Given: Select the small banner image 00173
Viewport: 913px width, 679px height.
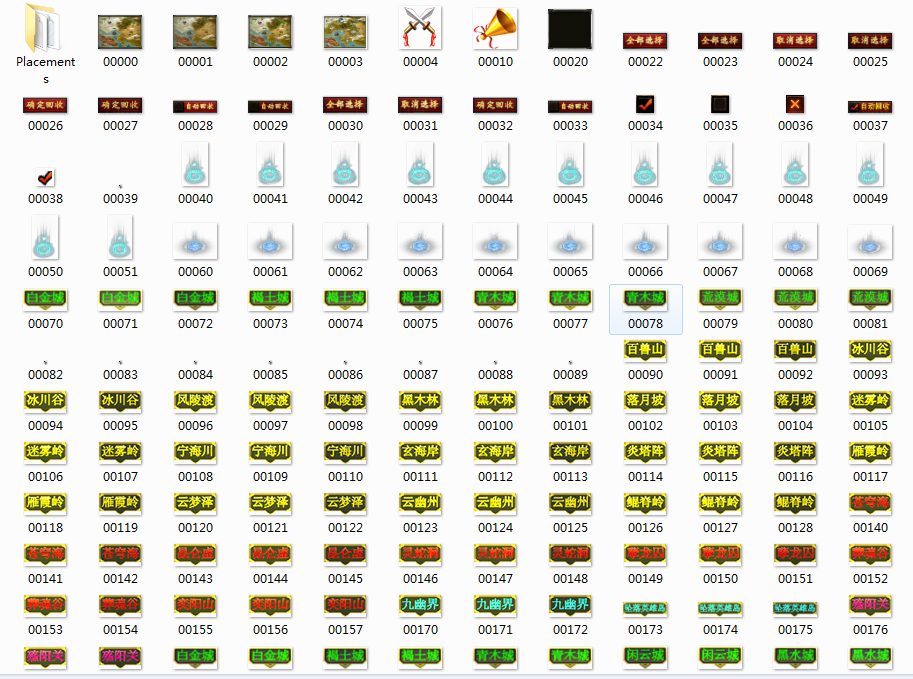Looking at the screenshot, I should pyautogui.click(x=645, y=607).
